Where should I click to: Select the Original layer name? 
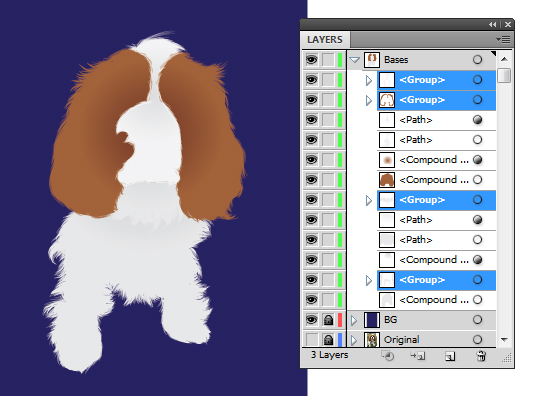[402, 340]
